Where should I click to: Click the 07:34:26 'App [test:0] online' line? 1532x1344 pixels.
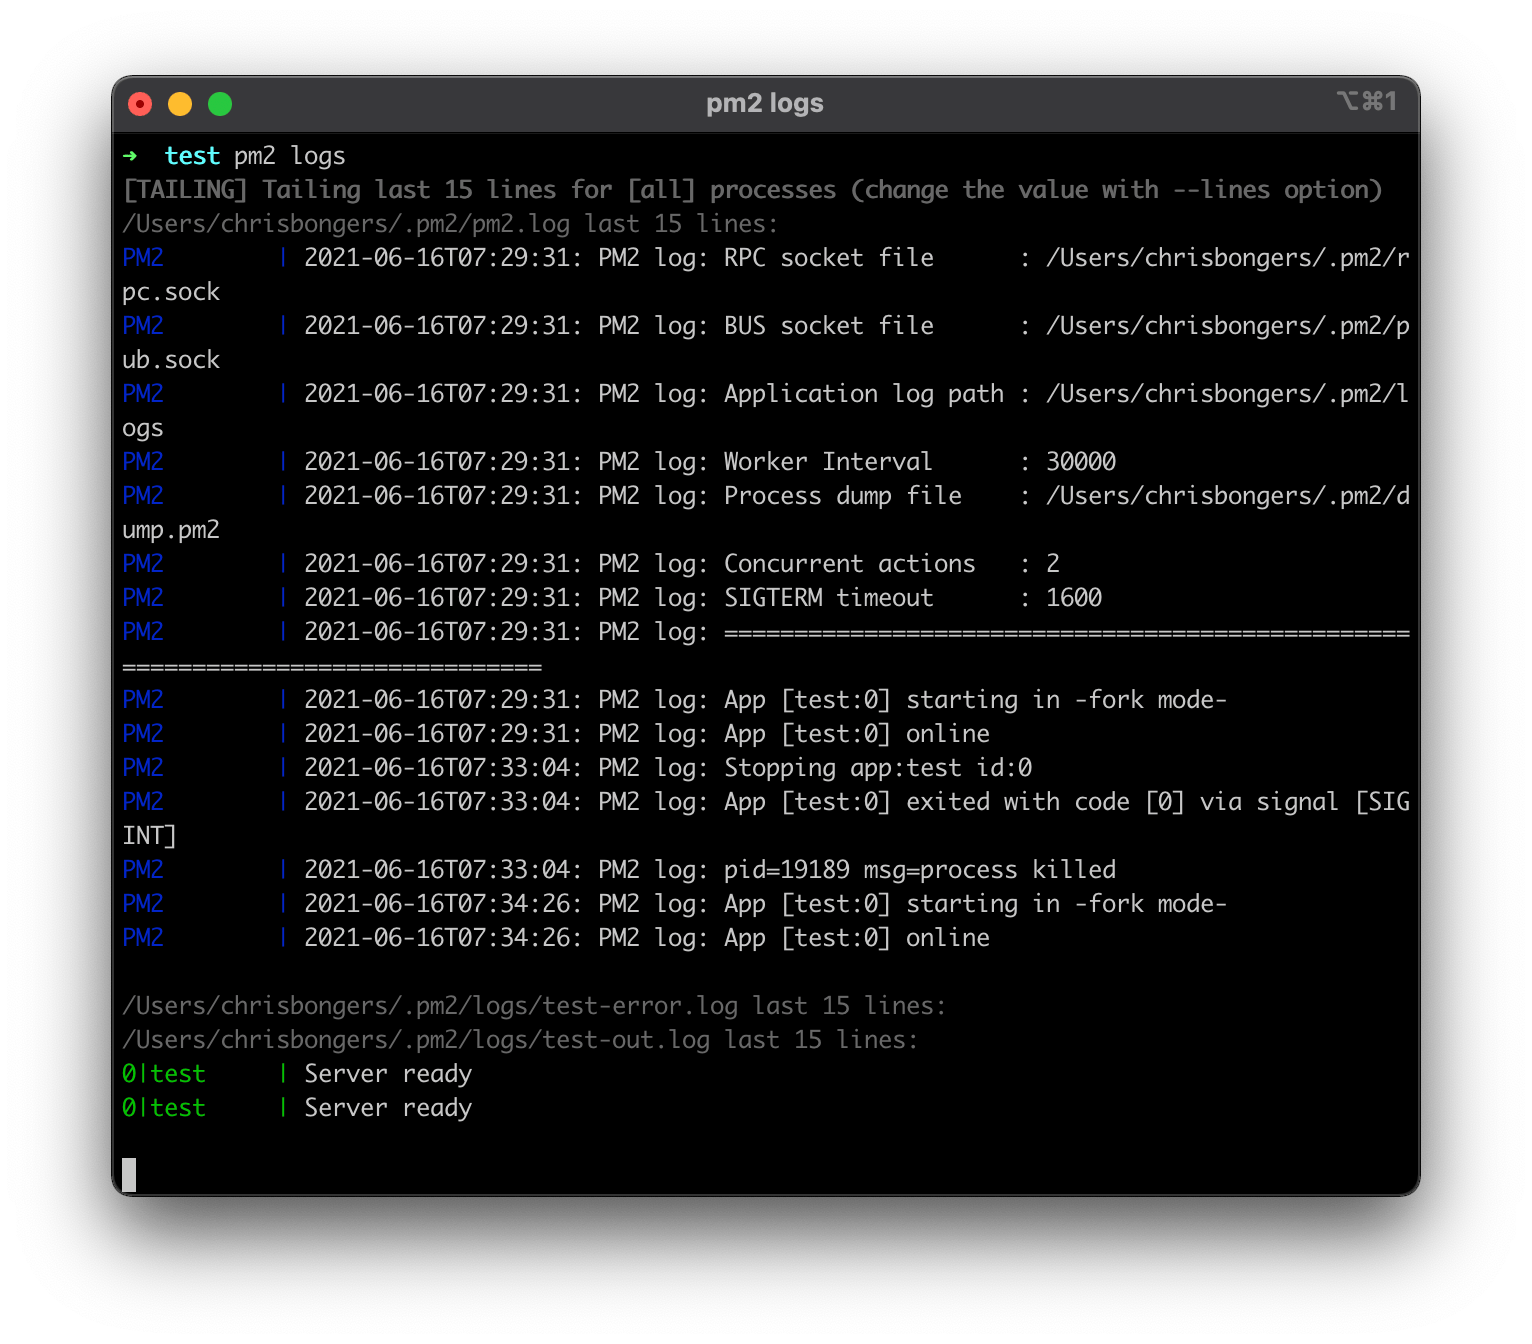(x=556, y=938)
